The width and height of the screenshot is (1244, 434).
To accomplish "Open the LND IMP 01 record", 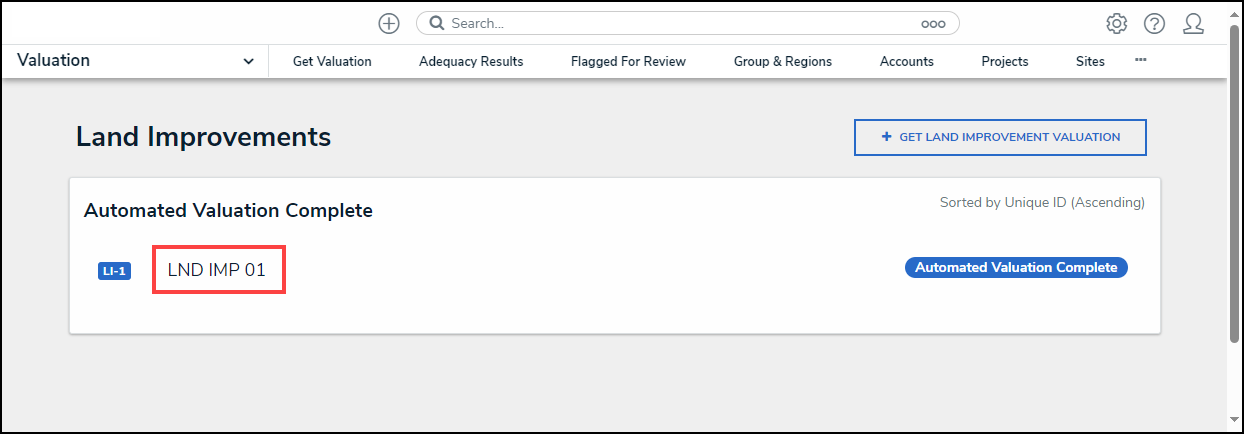I will [x=217, y=270].
